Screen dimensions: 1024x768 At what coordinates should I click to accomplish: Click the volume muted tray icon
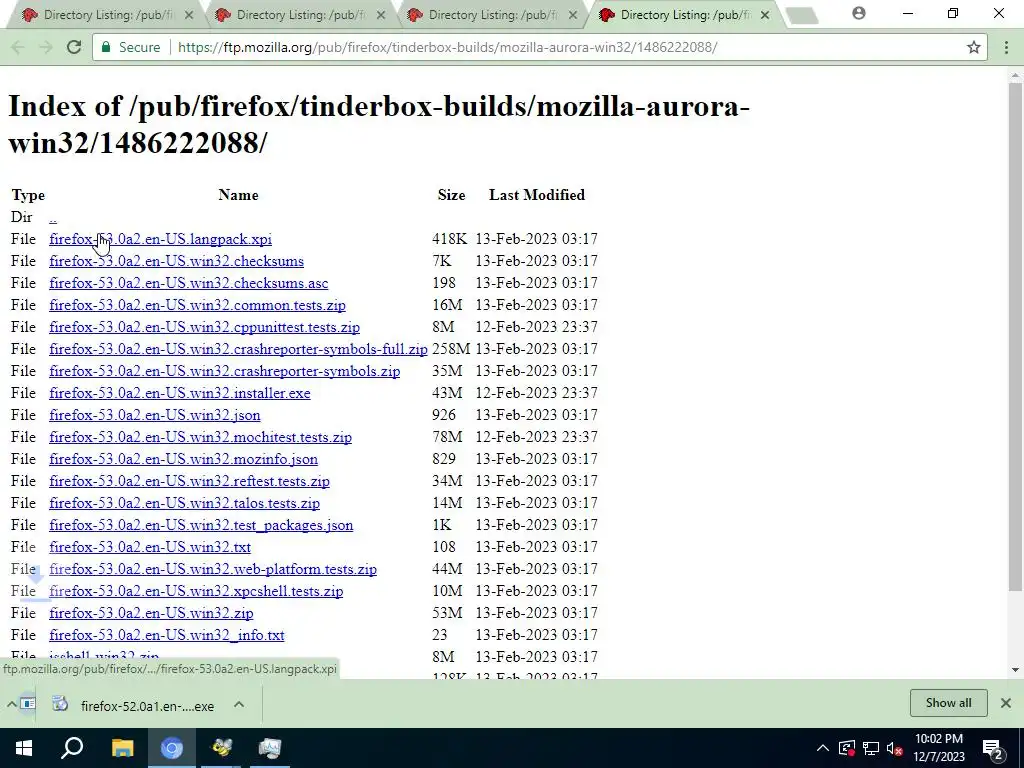tap(894, 748)
